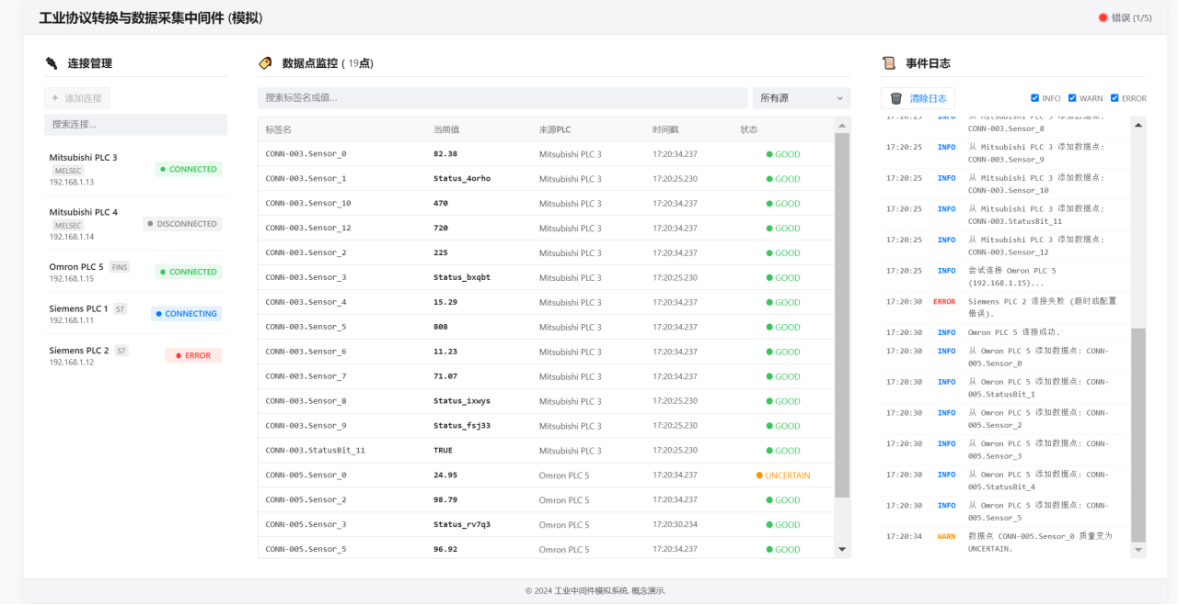Screen dimensions: 1179x605
Task: Click the 搜索标签名或值 search field
Action: tap(502, 98)
